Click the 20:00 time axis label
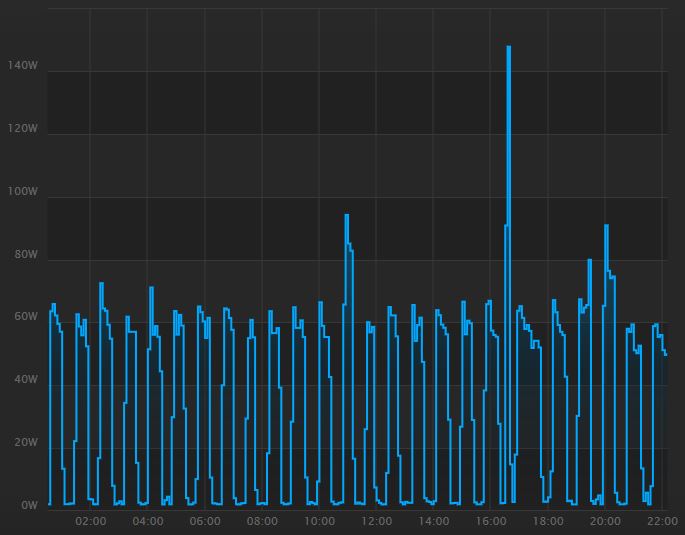The width and height of the screenshot is (685, 535). [605, 521]
